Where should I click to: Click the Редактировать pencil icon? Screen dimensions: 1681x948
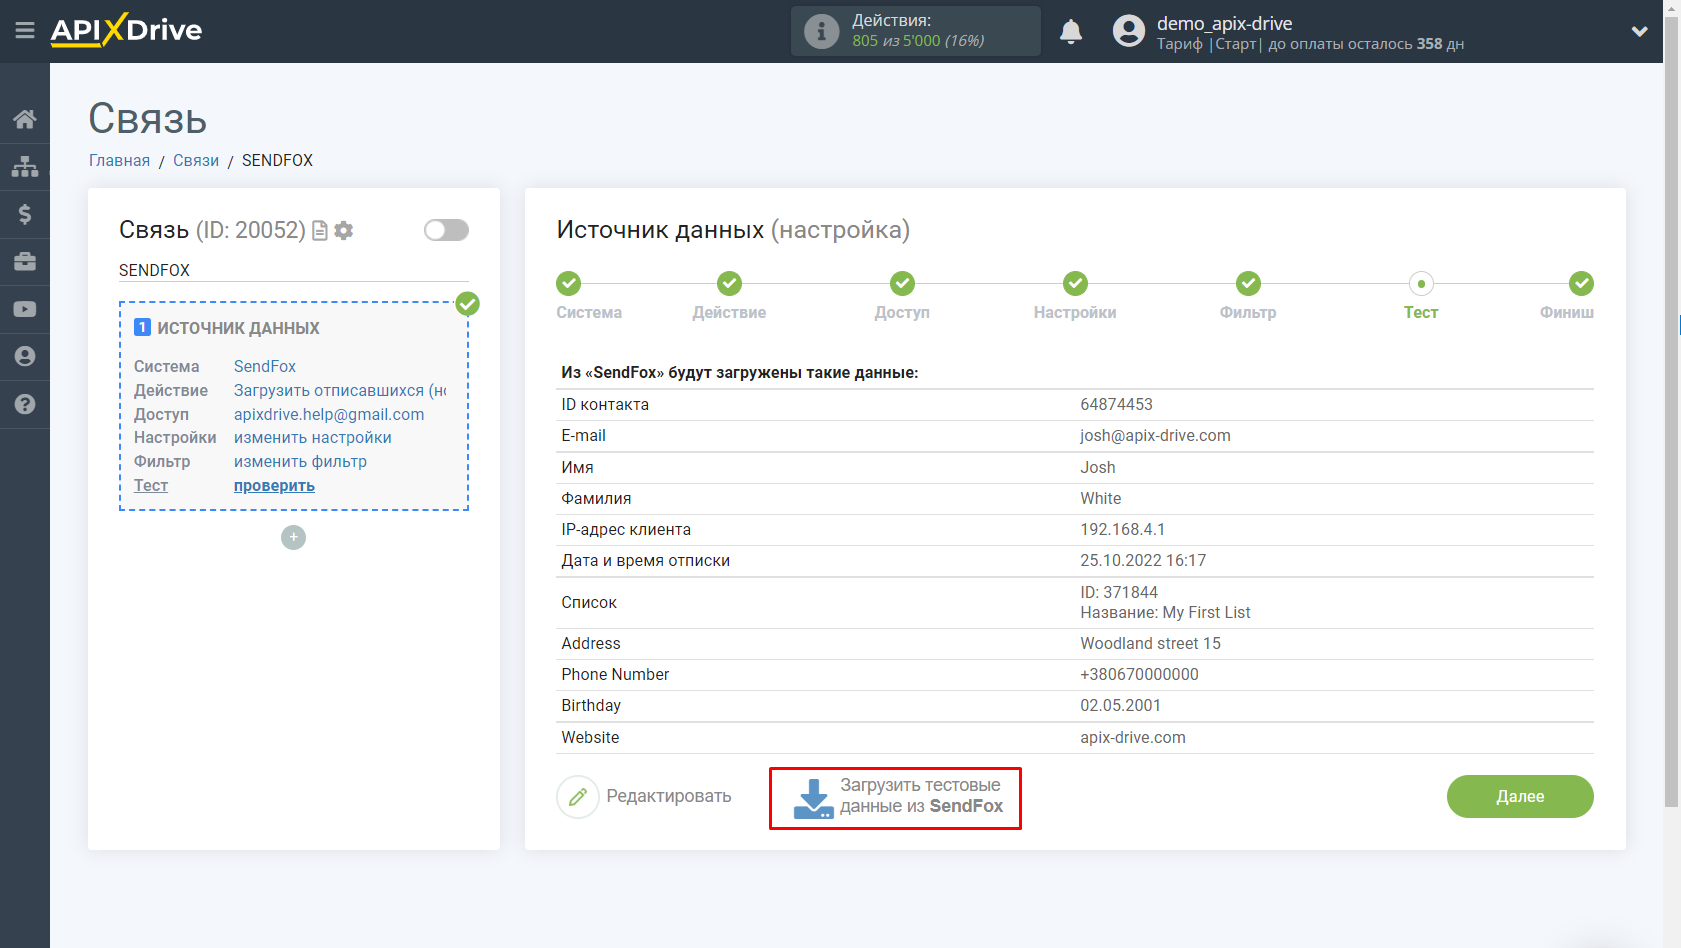(578, 797)
